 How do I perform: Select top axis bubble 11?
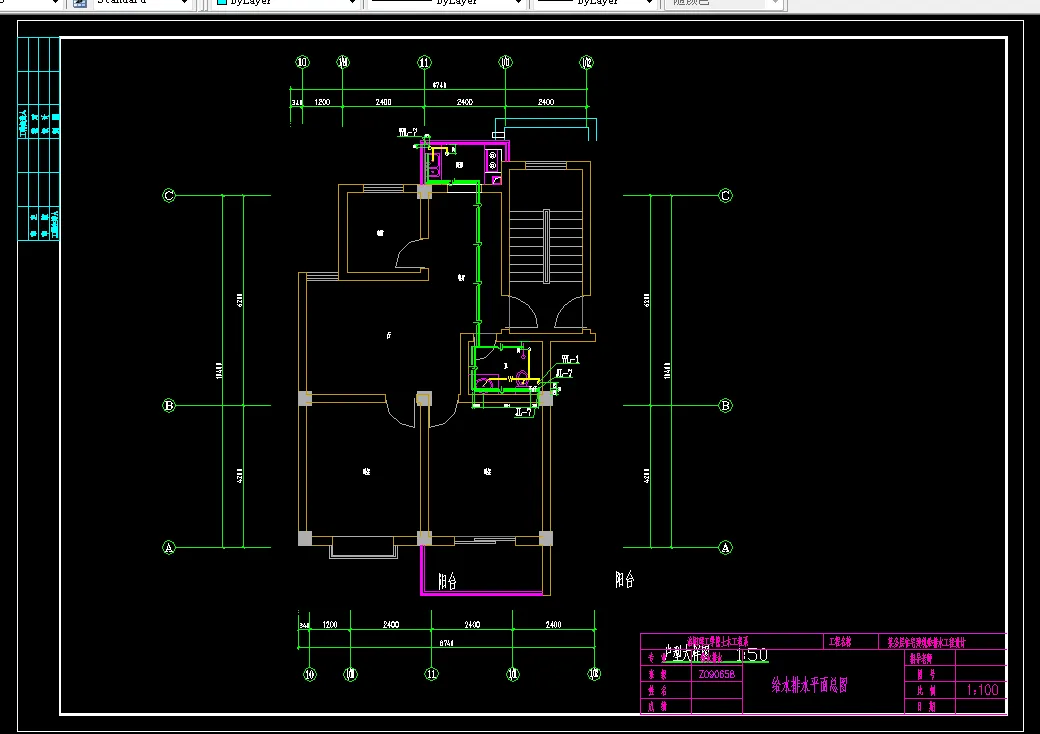pos(424,62)
